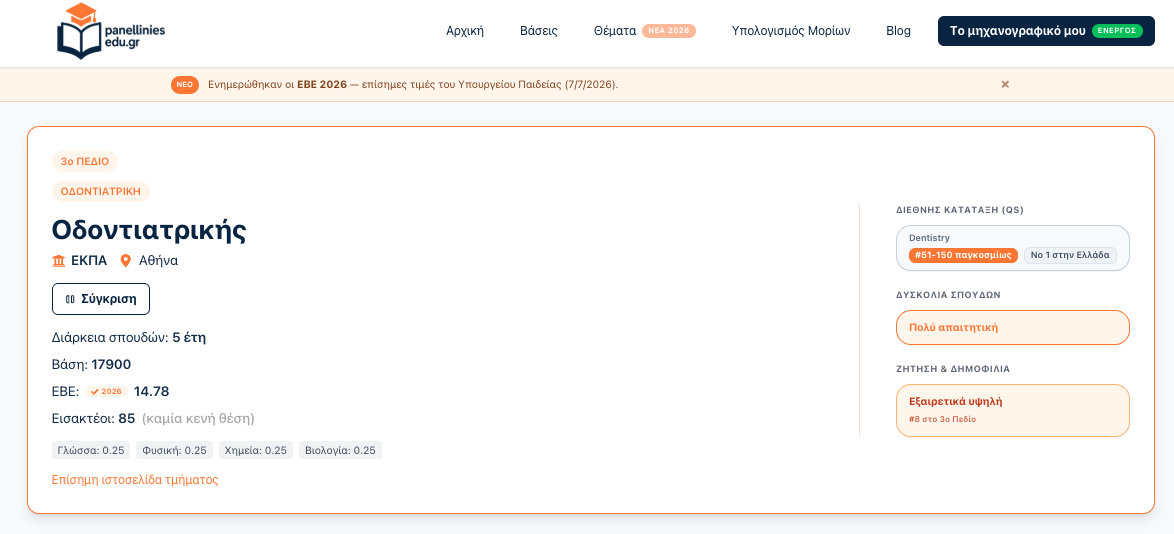Dismiss the EBE 2026 announcement banner
The width and height of the screenshot is (1174, 534).
(1006, 84)
